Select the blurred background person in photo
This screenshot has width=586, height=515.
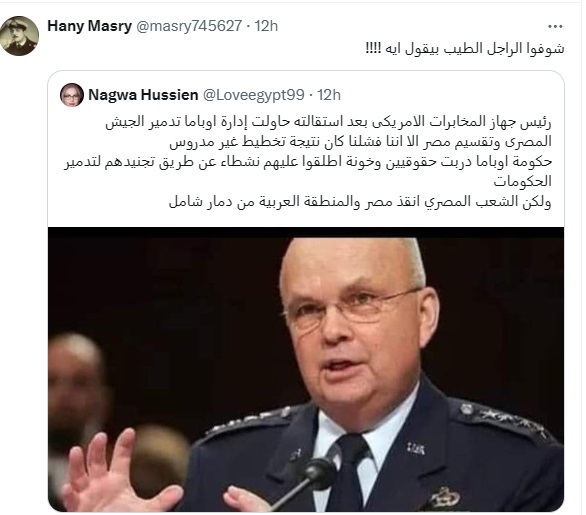pyautogui.click(x=78, y=392)
